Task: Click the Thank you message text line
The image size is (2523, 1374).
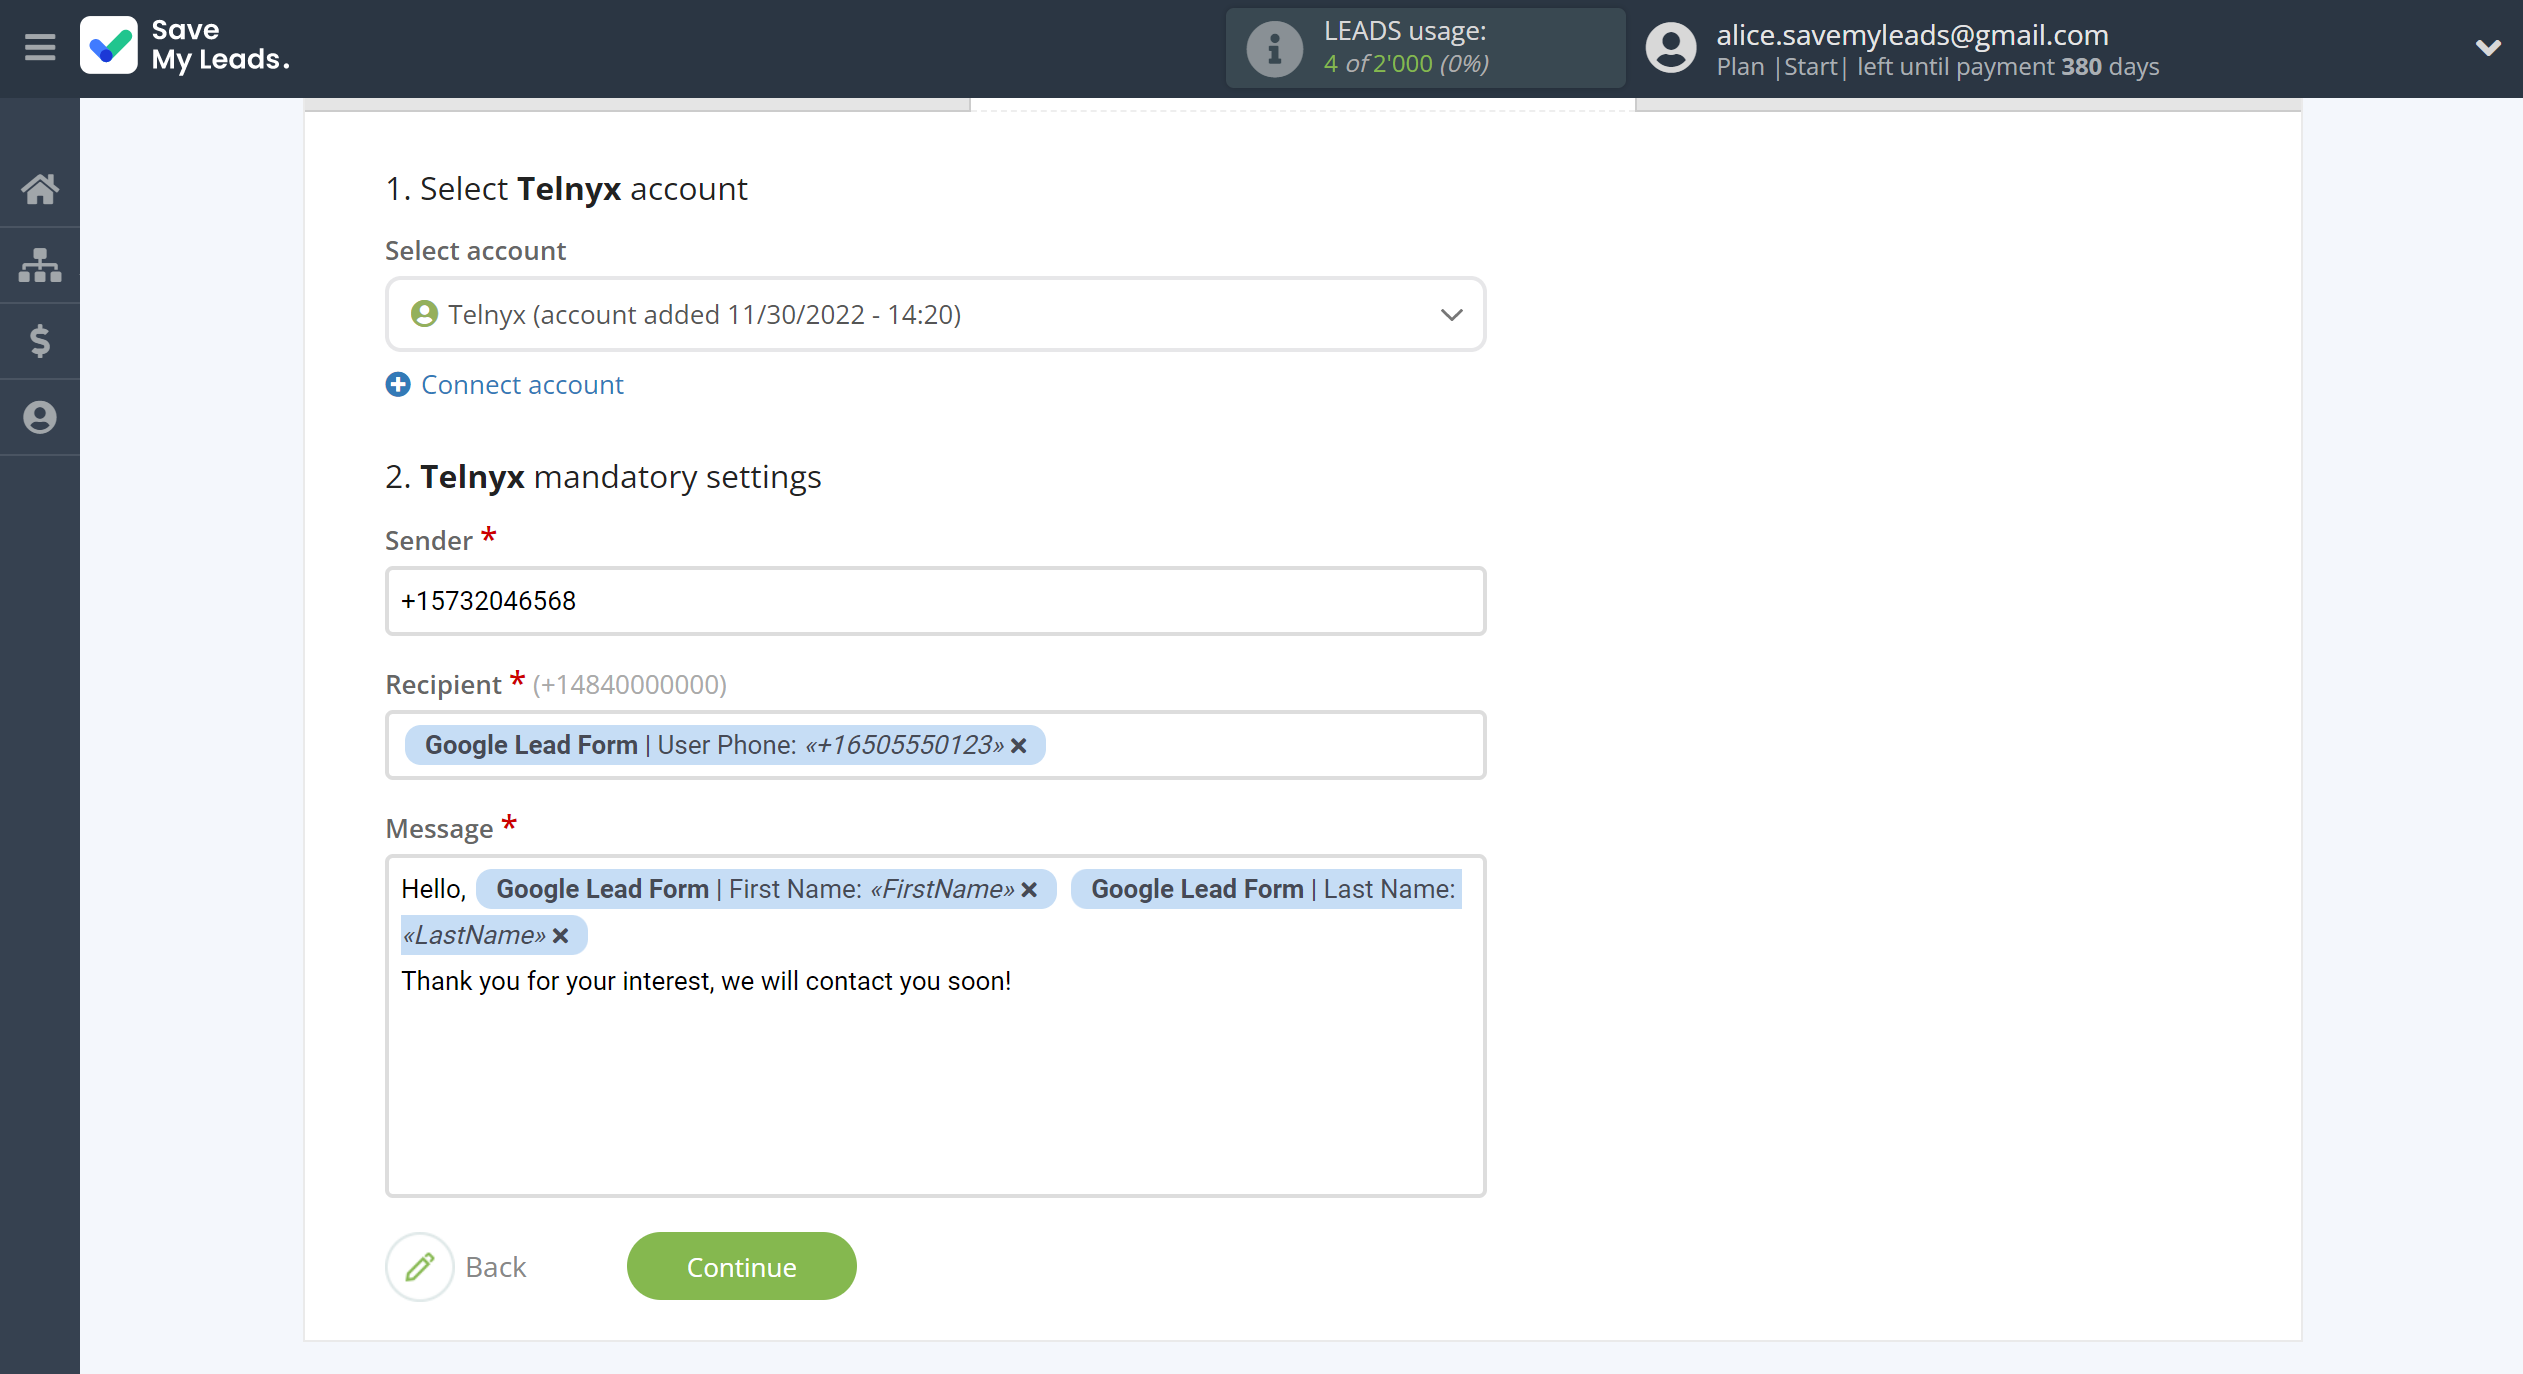Action: pos(706,981)
